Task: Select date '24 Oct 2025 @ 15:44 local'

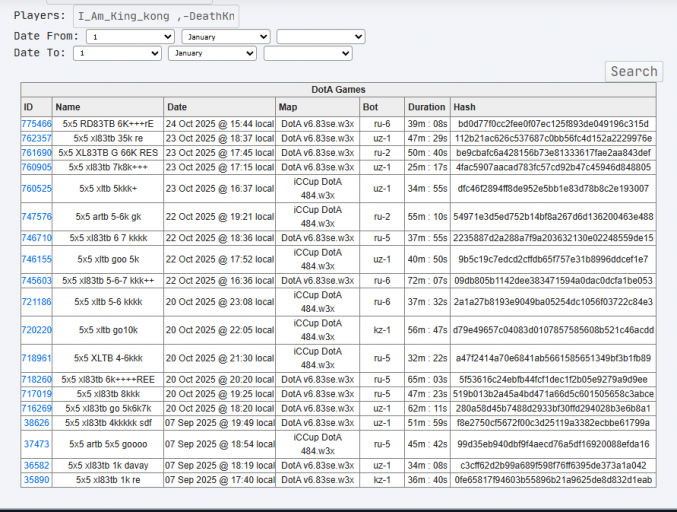Action: coord(220,124)
